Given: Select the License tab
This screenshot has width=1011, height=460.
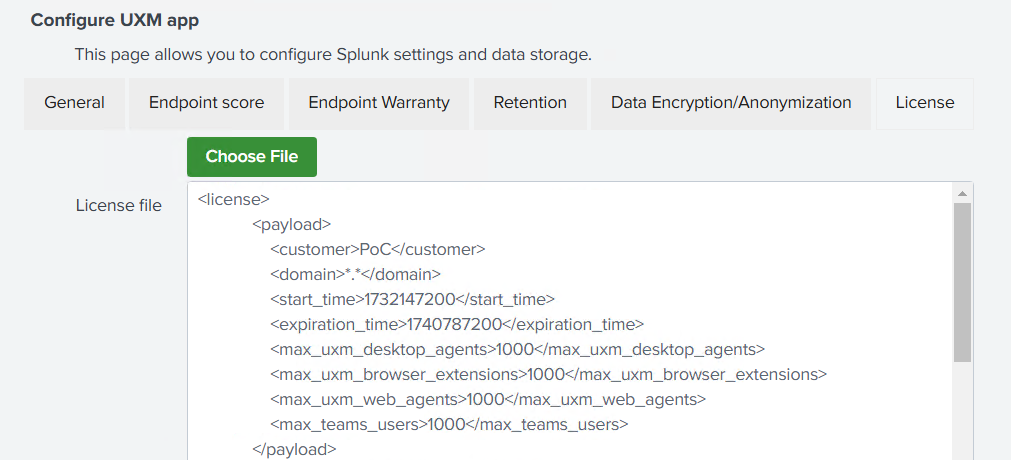Looking at the screenshot, I should pyautogui.click(x=924, y=103).
